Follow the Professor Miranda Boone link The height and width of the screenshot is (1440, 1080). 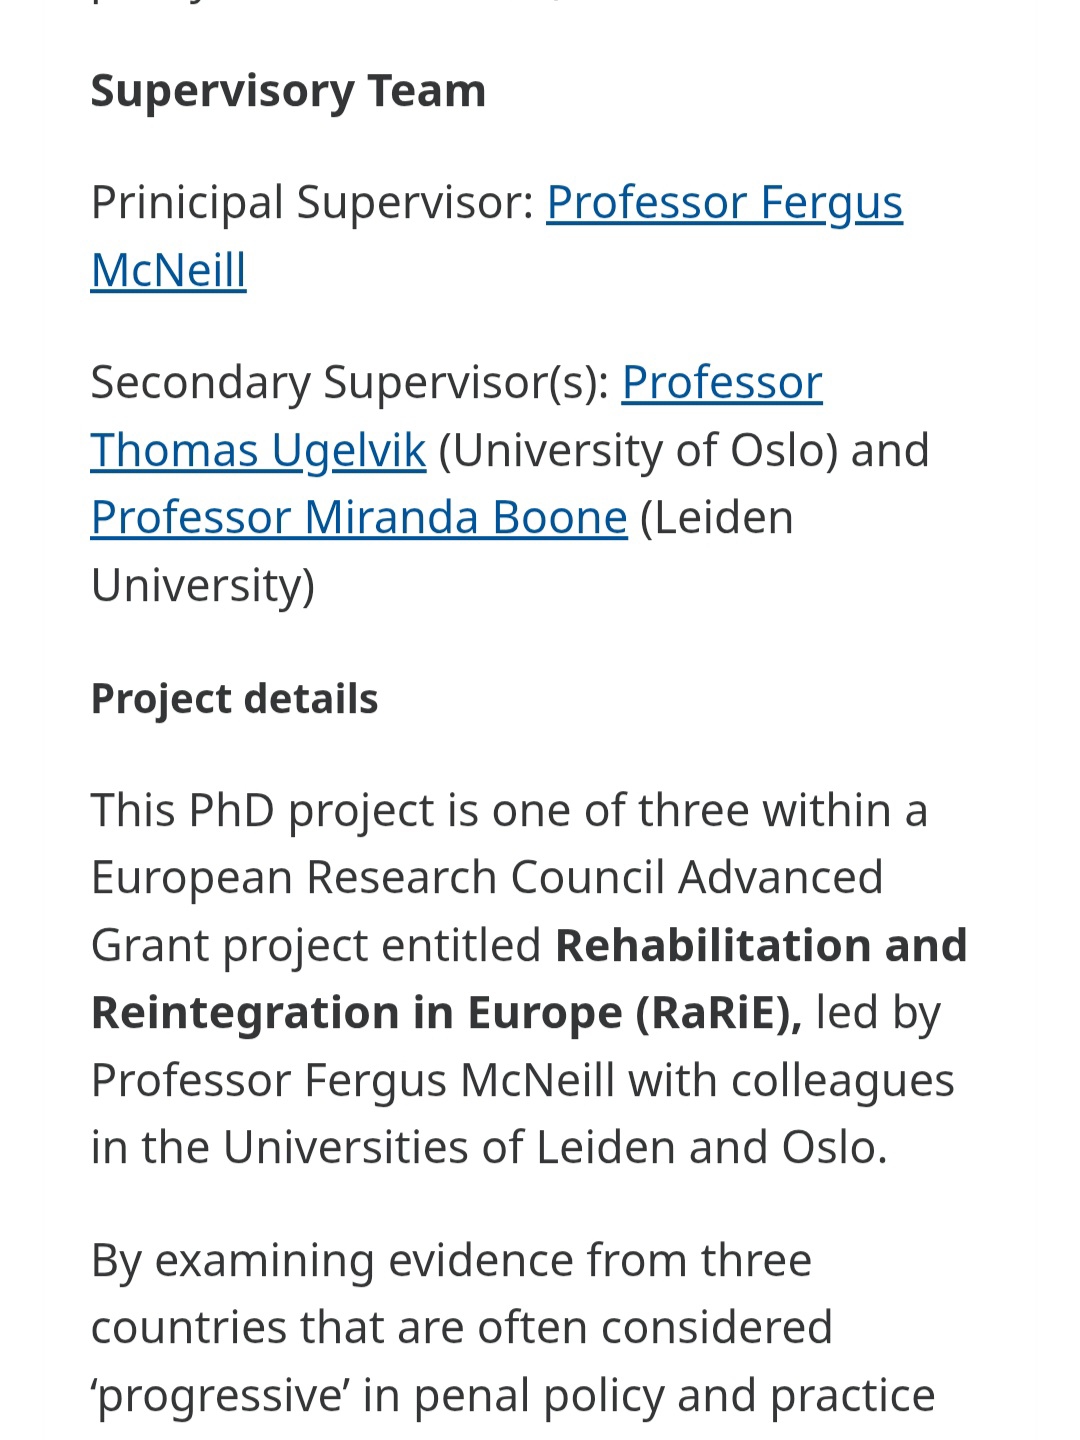coord(358,518)
